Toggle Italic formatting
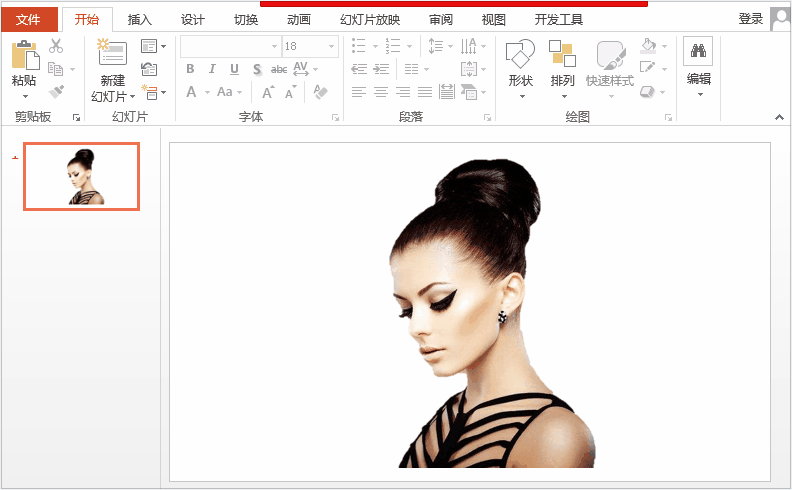 [x=212, y=69]
